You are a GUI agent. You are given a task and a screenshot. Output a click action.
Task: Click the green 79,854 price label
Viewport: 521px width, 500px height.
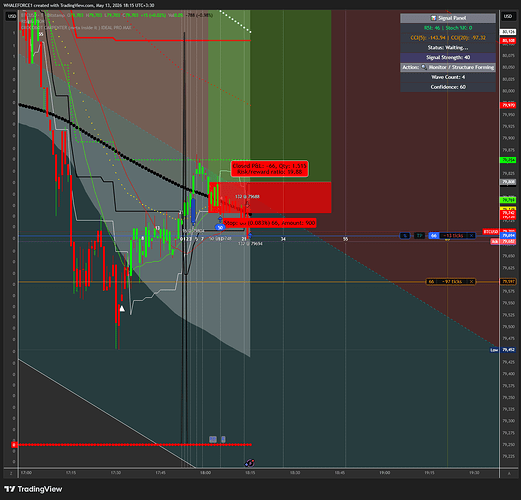[x=508, y=160]
